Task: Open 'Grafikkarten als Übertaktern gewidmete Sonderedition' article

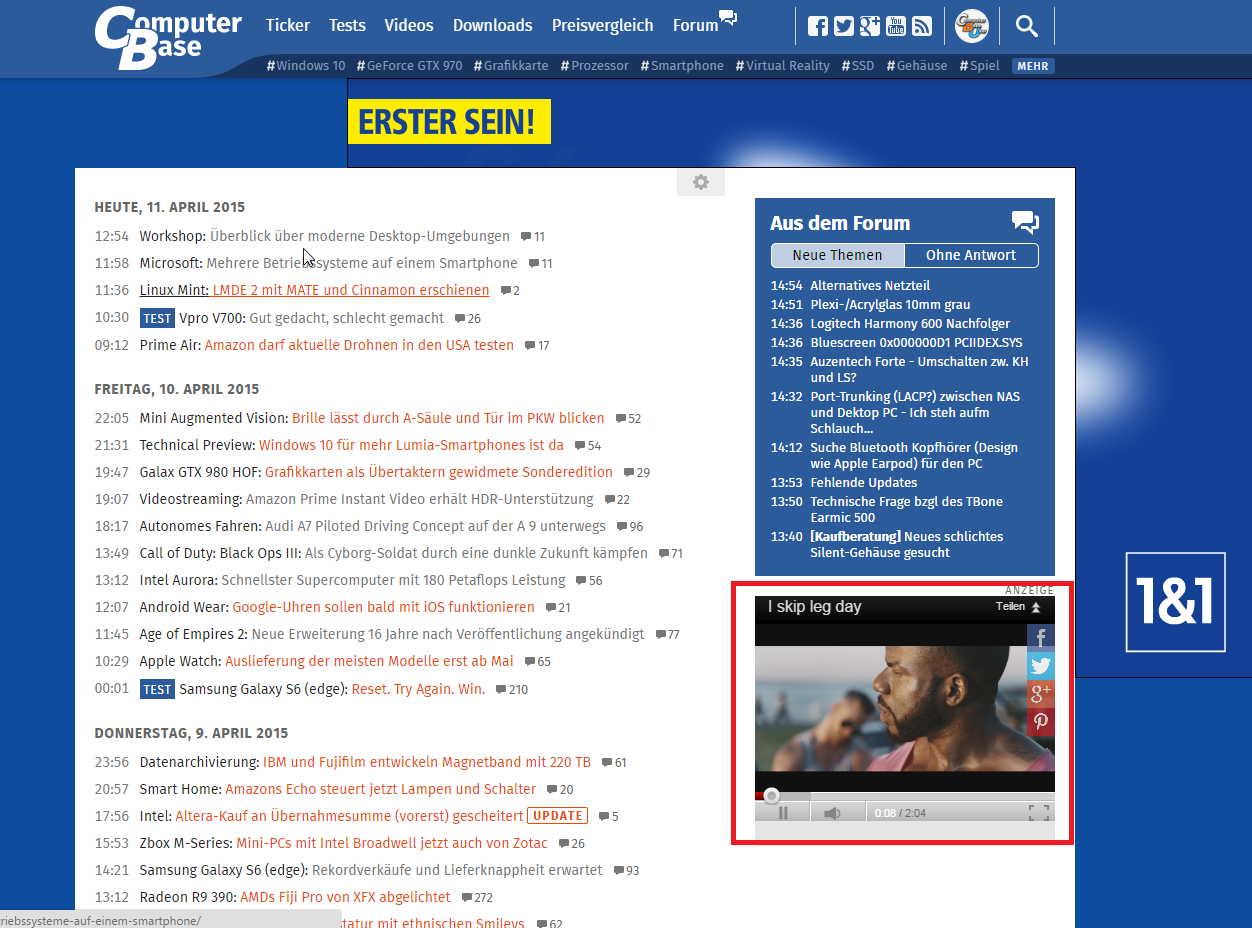Action: pos(438,473)
